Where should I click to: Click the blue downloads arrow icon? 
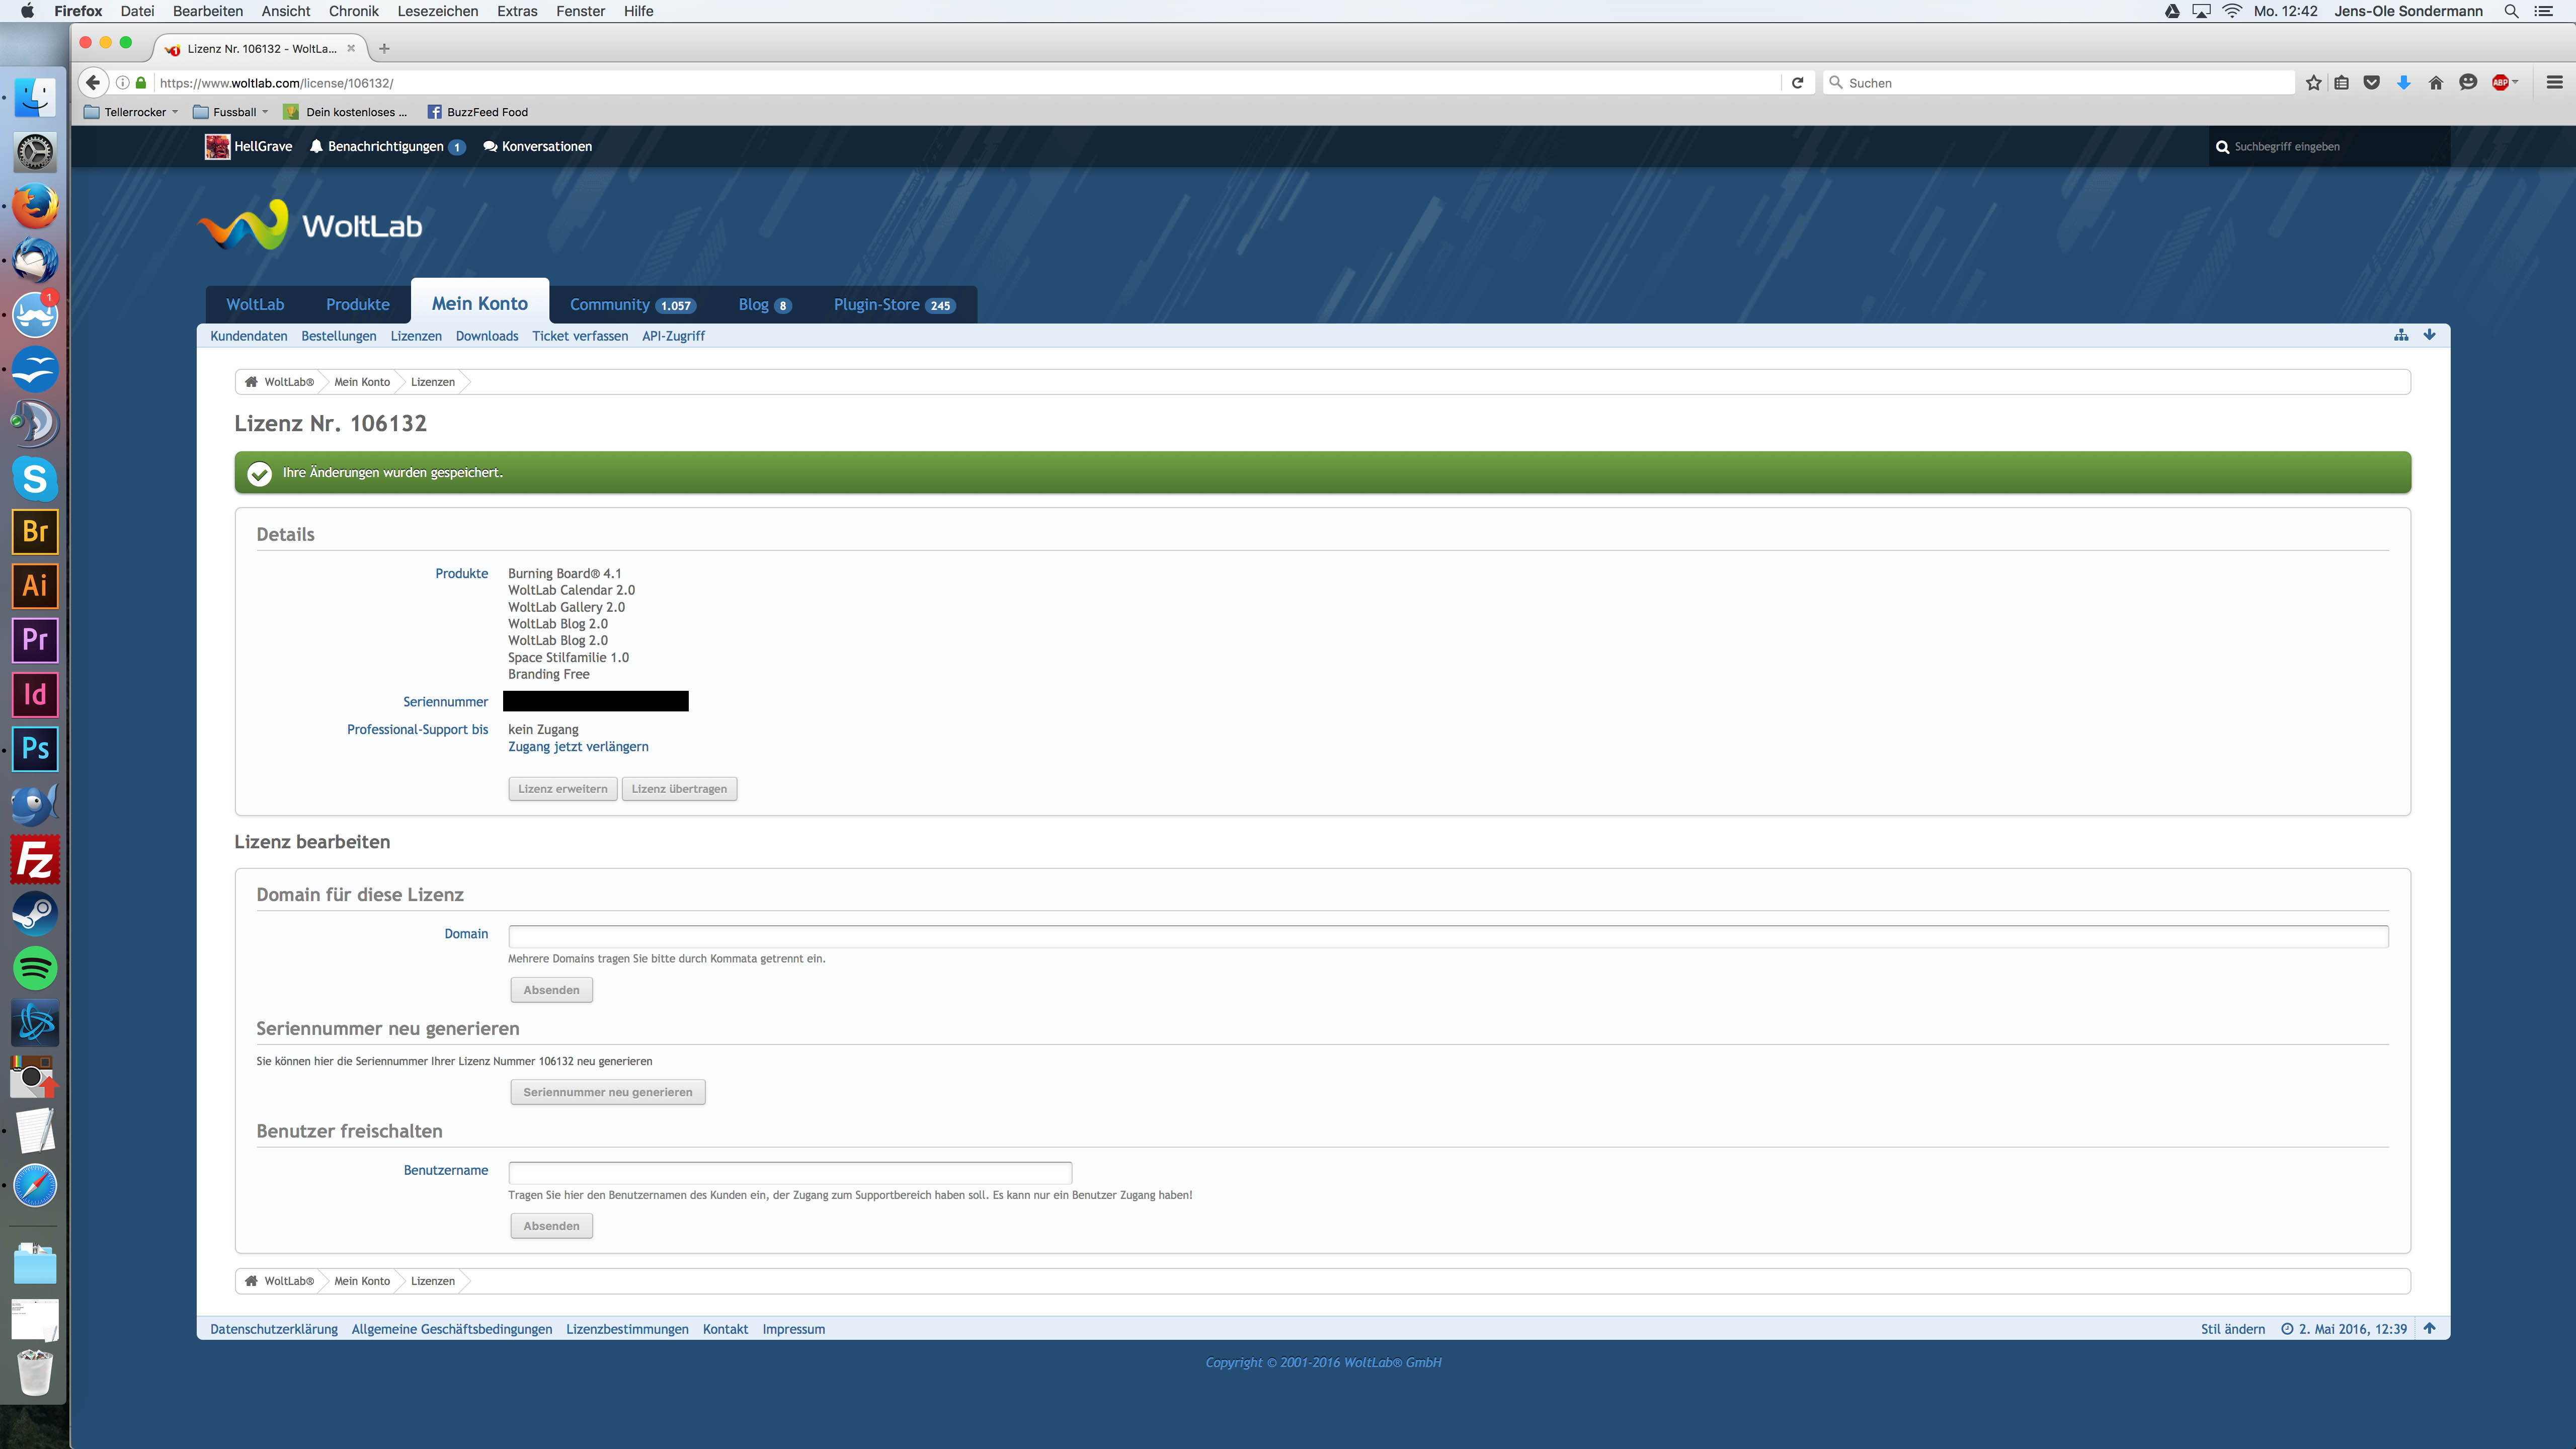(x=2403, y=83)
